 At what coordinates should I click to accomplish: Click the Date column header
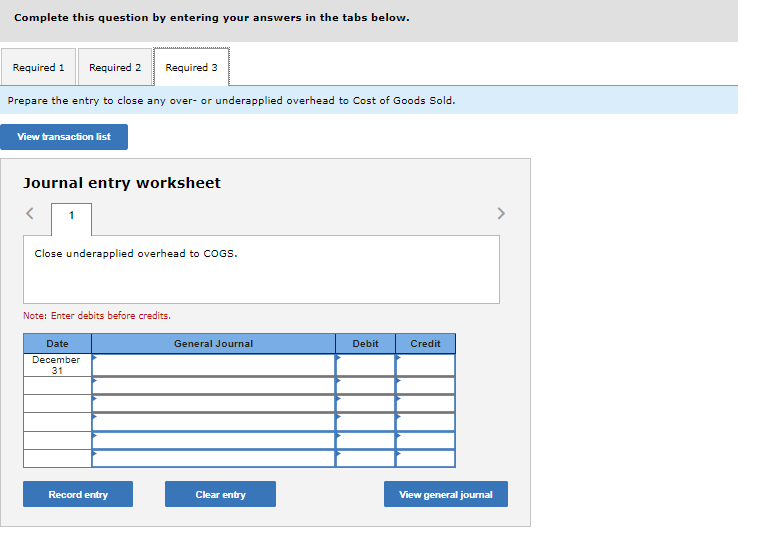point(57,343)
